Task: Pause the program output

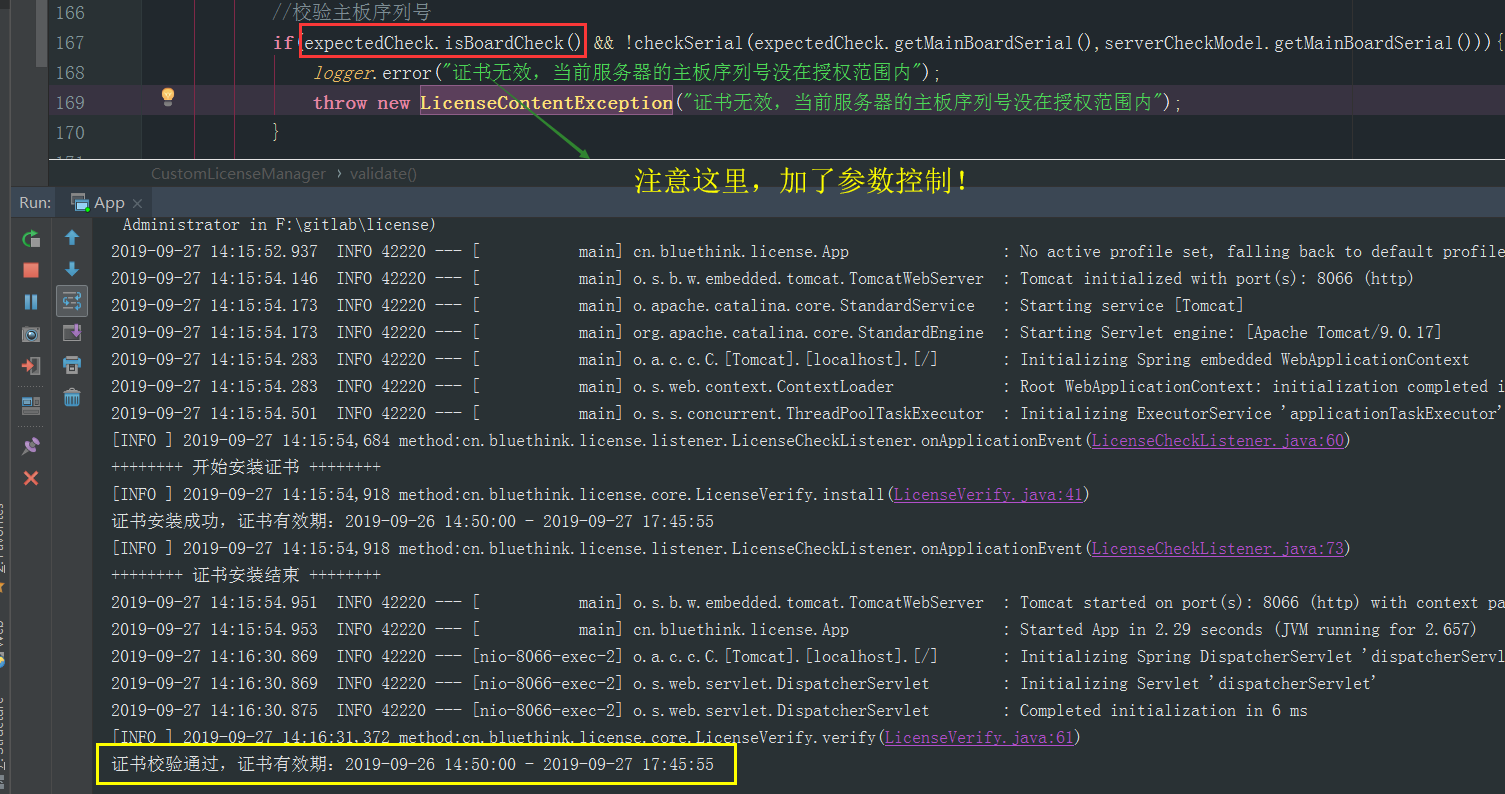Action: click(x=31, y=302)
